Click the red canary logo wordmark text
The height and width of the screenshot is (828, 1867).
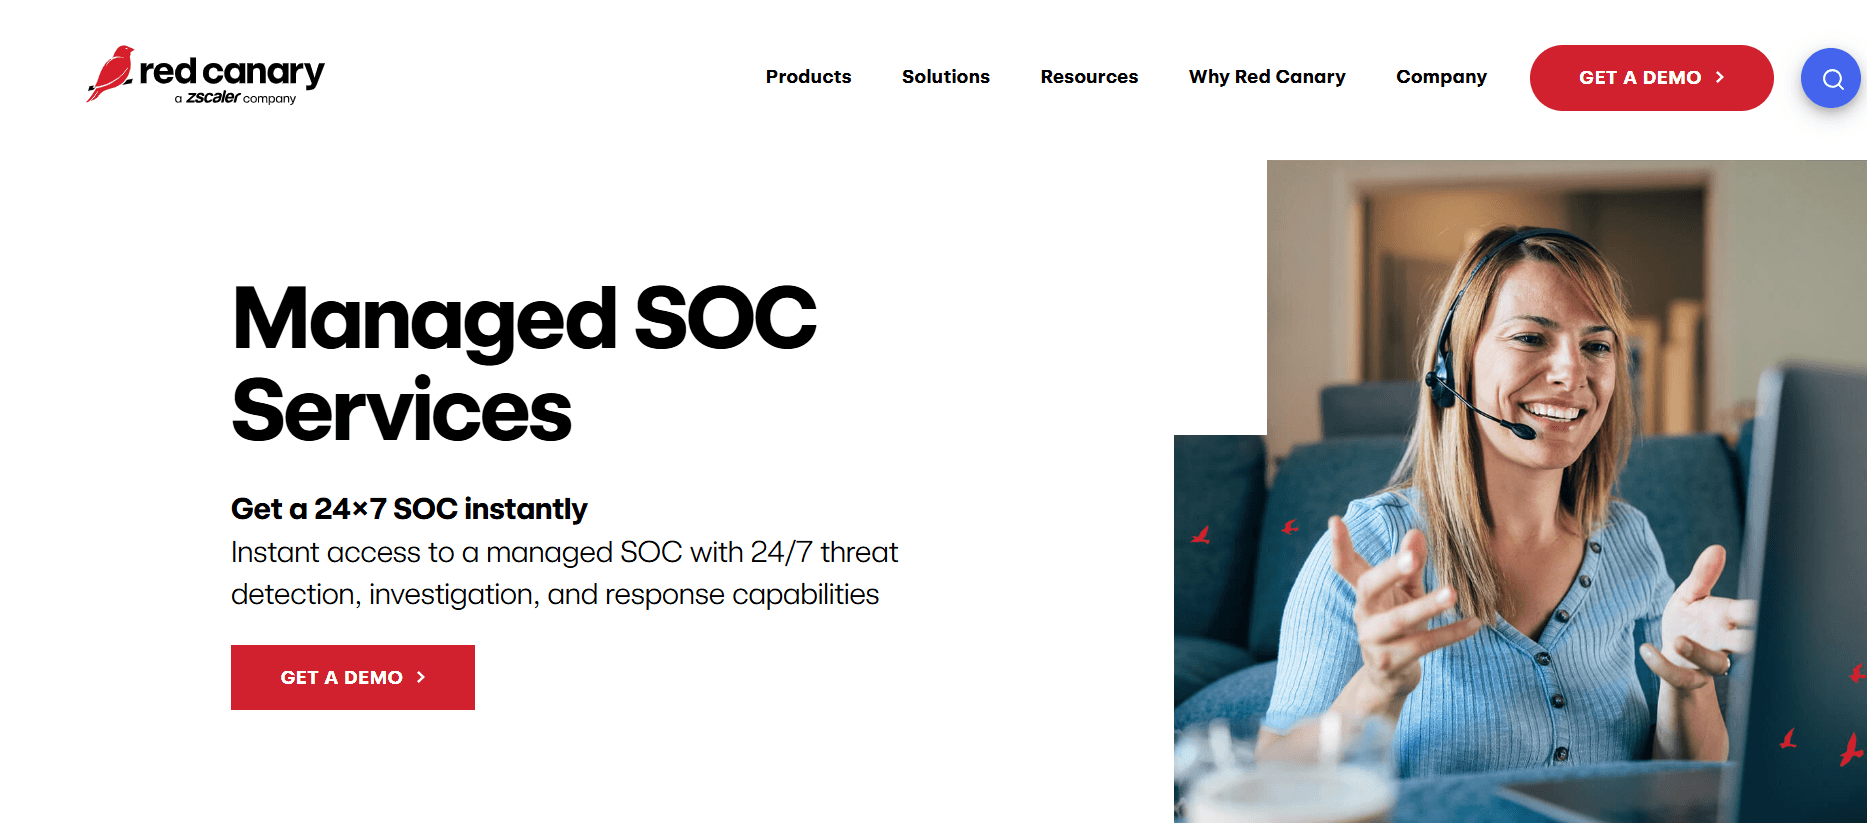pyautogui.click(x=231, y=70)
